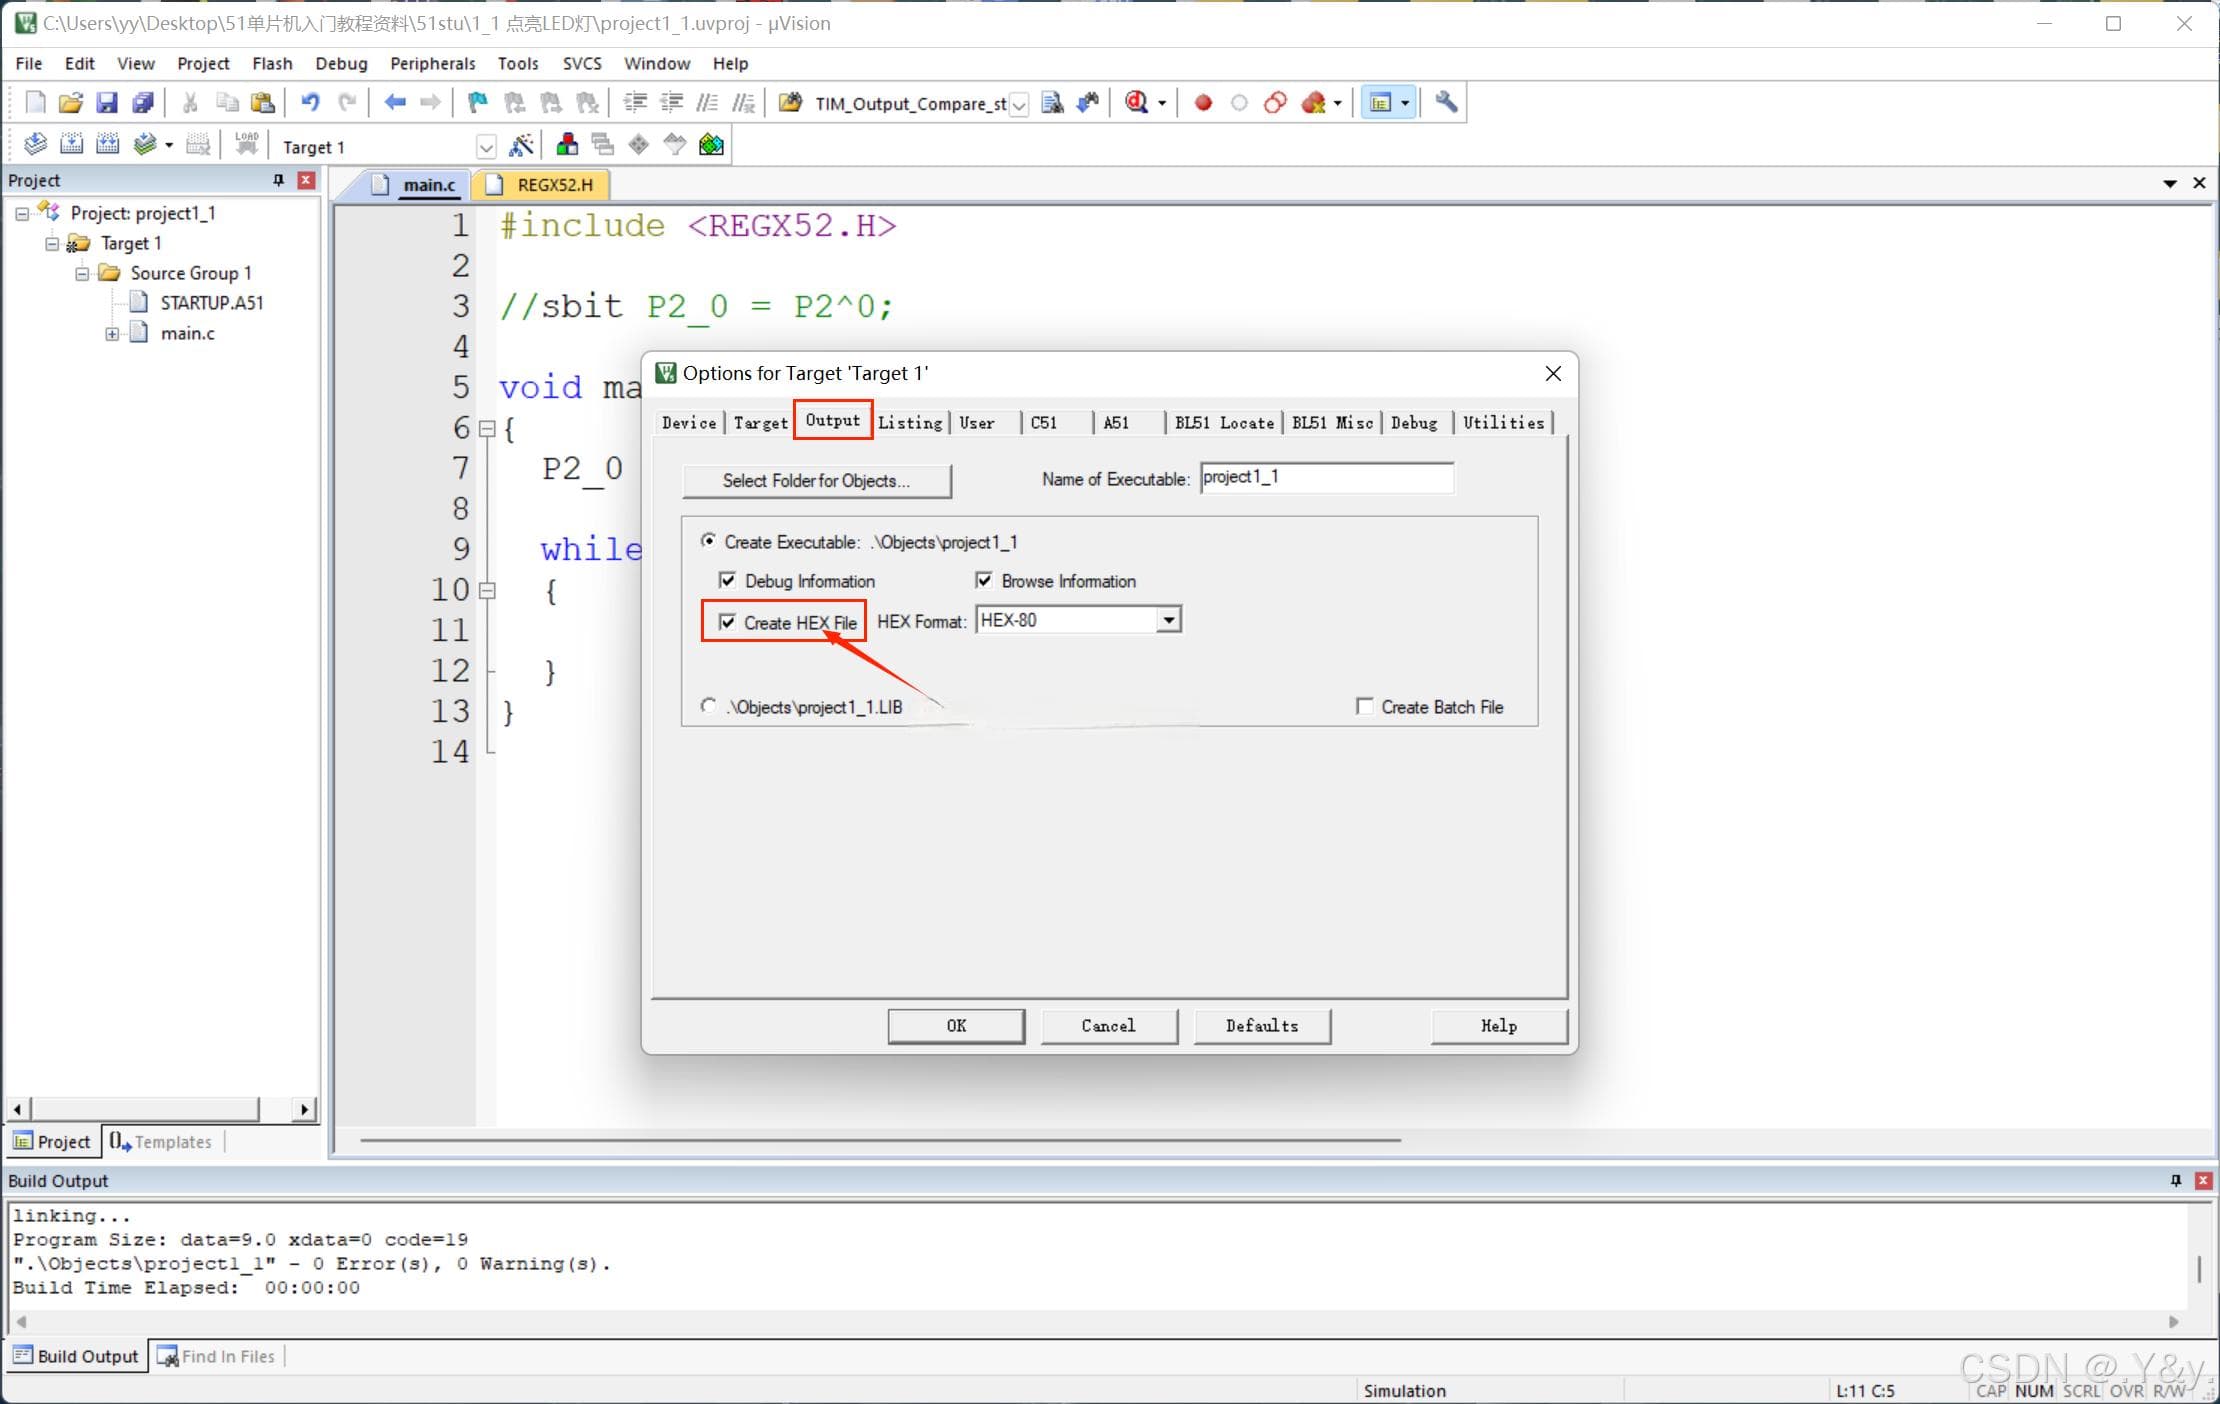Click the Configuration wrench icon
Viewport: 2220px width, 1404px height.
[1446, 103]
